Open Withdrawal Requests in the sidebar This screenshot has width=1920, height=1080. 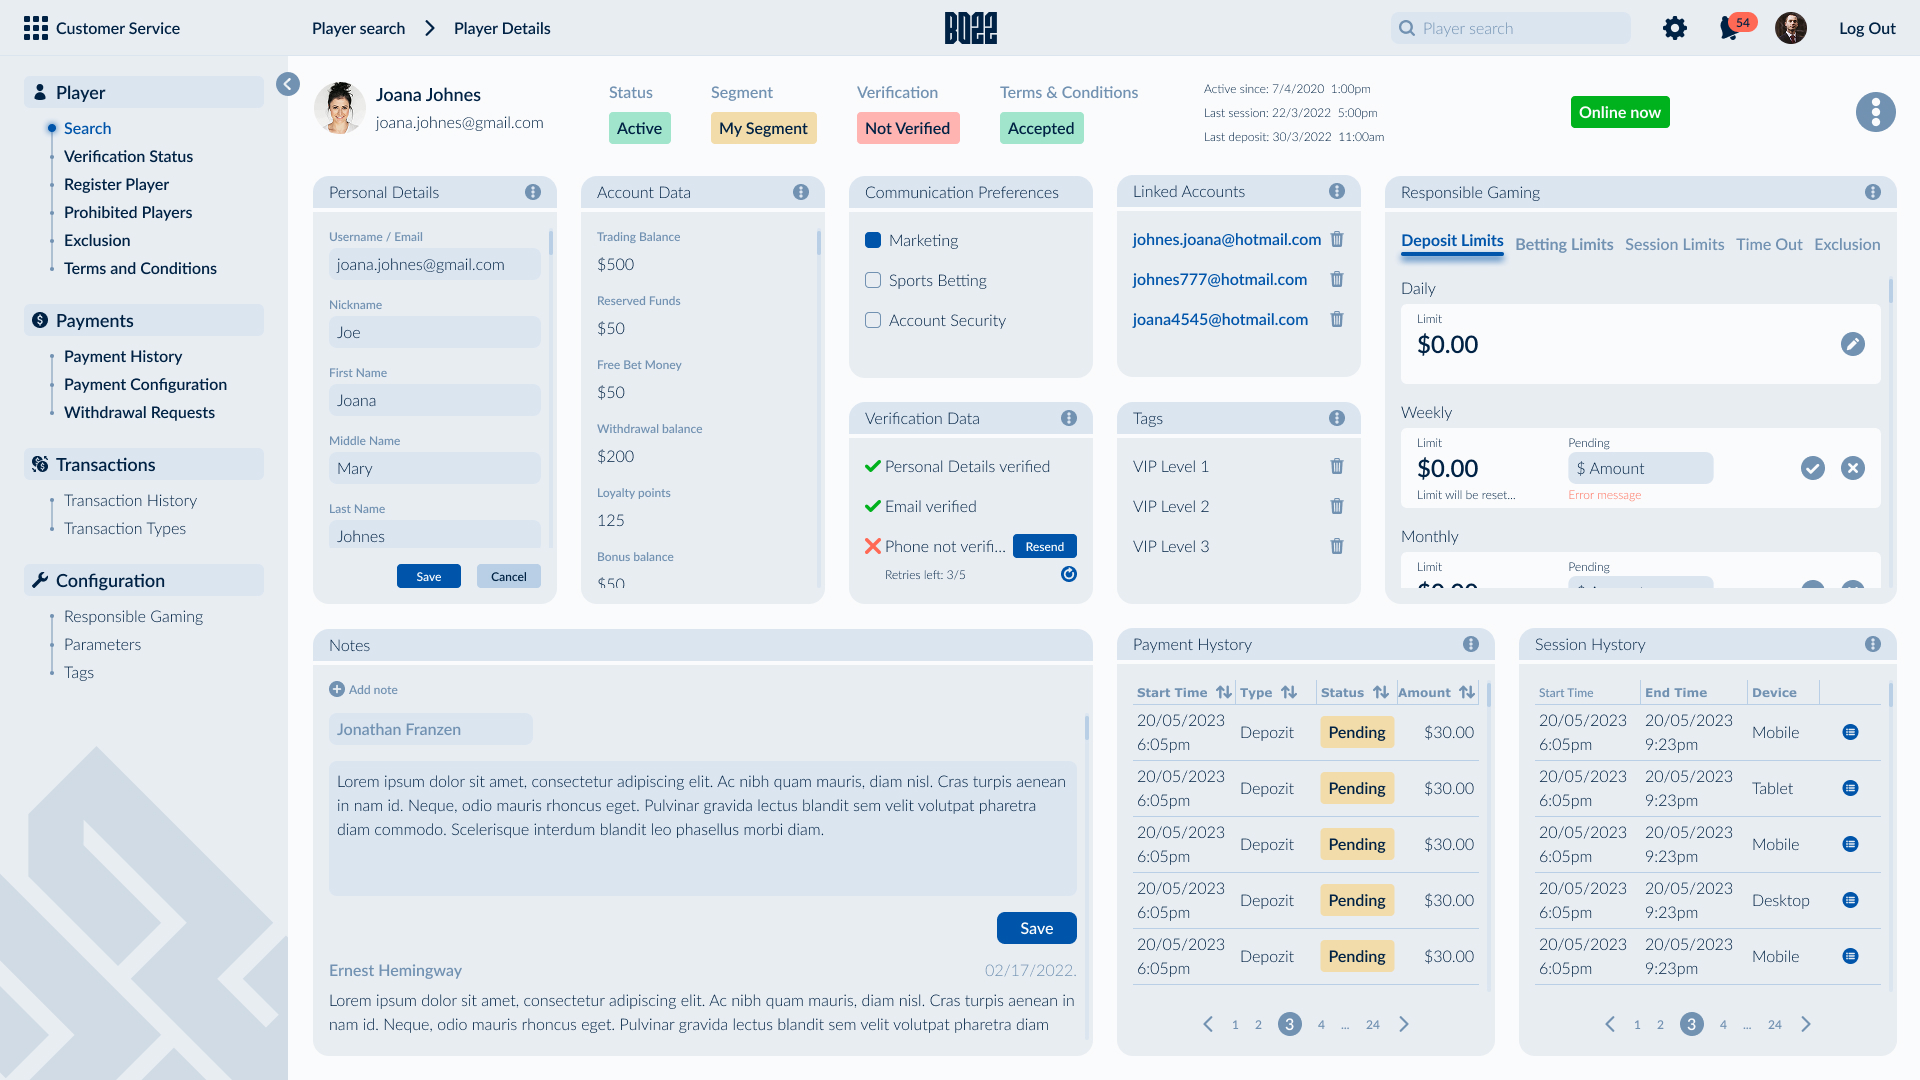139,412
